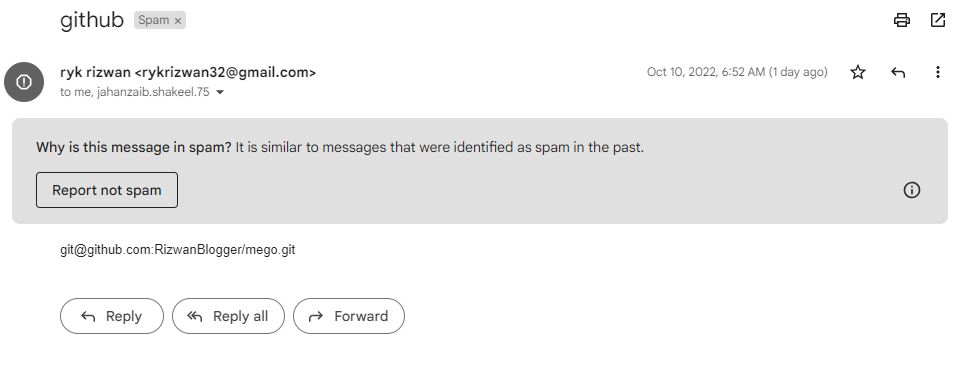
Task: Click the Reply button below the message
Action: coord(111,316)
